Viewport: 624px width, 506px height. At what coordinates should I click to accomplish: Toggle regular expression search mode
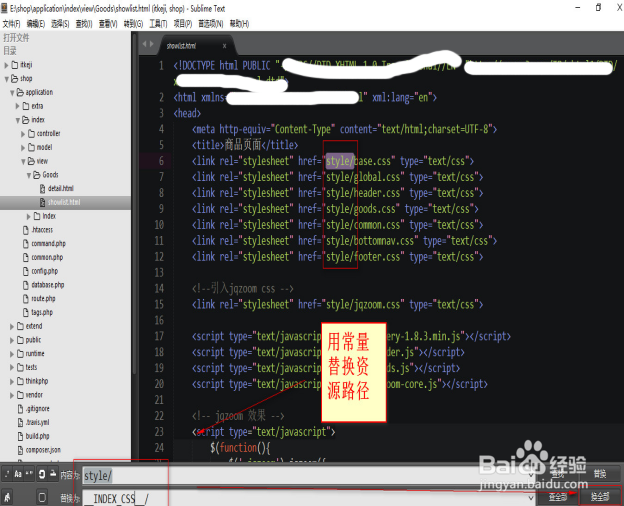[7, 474]
